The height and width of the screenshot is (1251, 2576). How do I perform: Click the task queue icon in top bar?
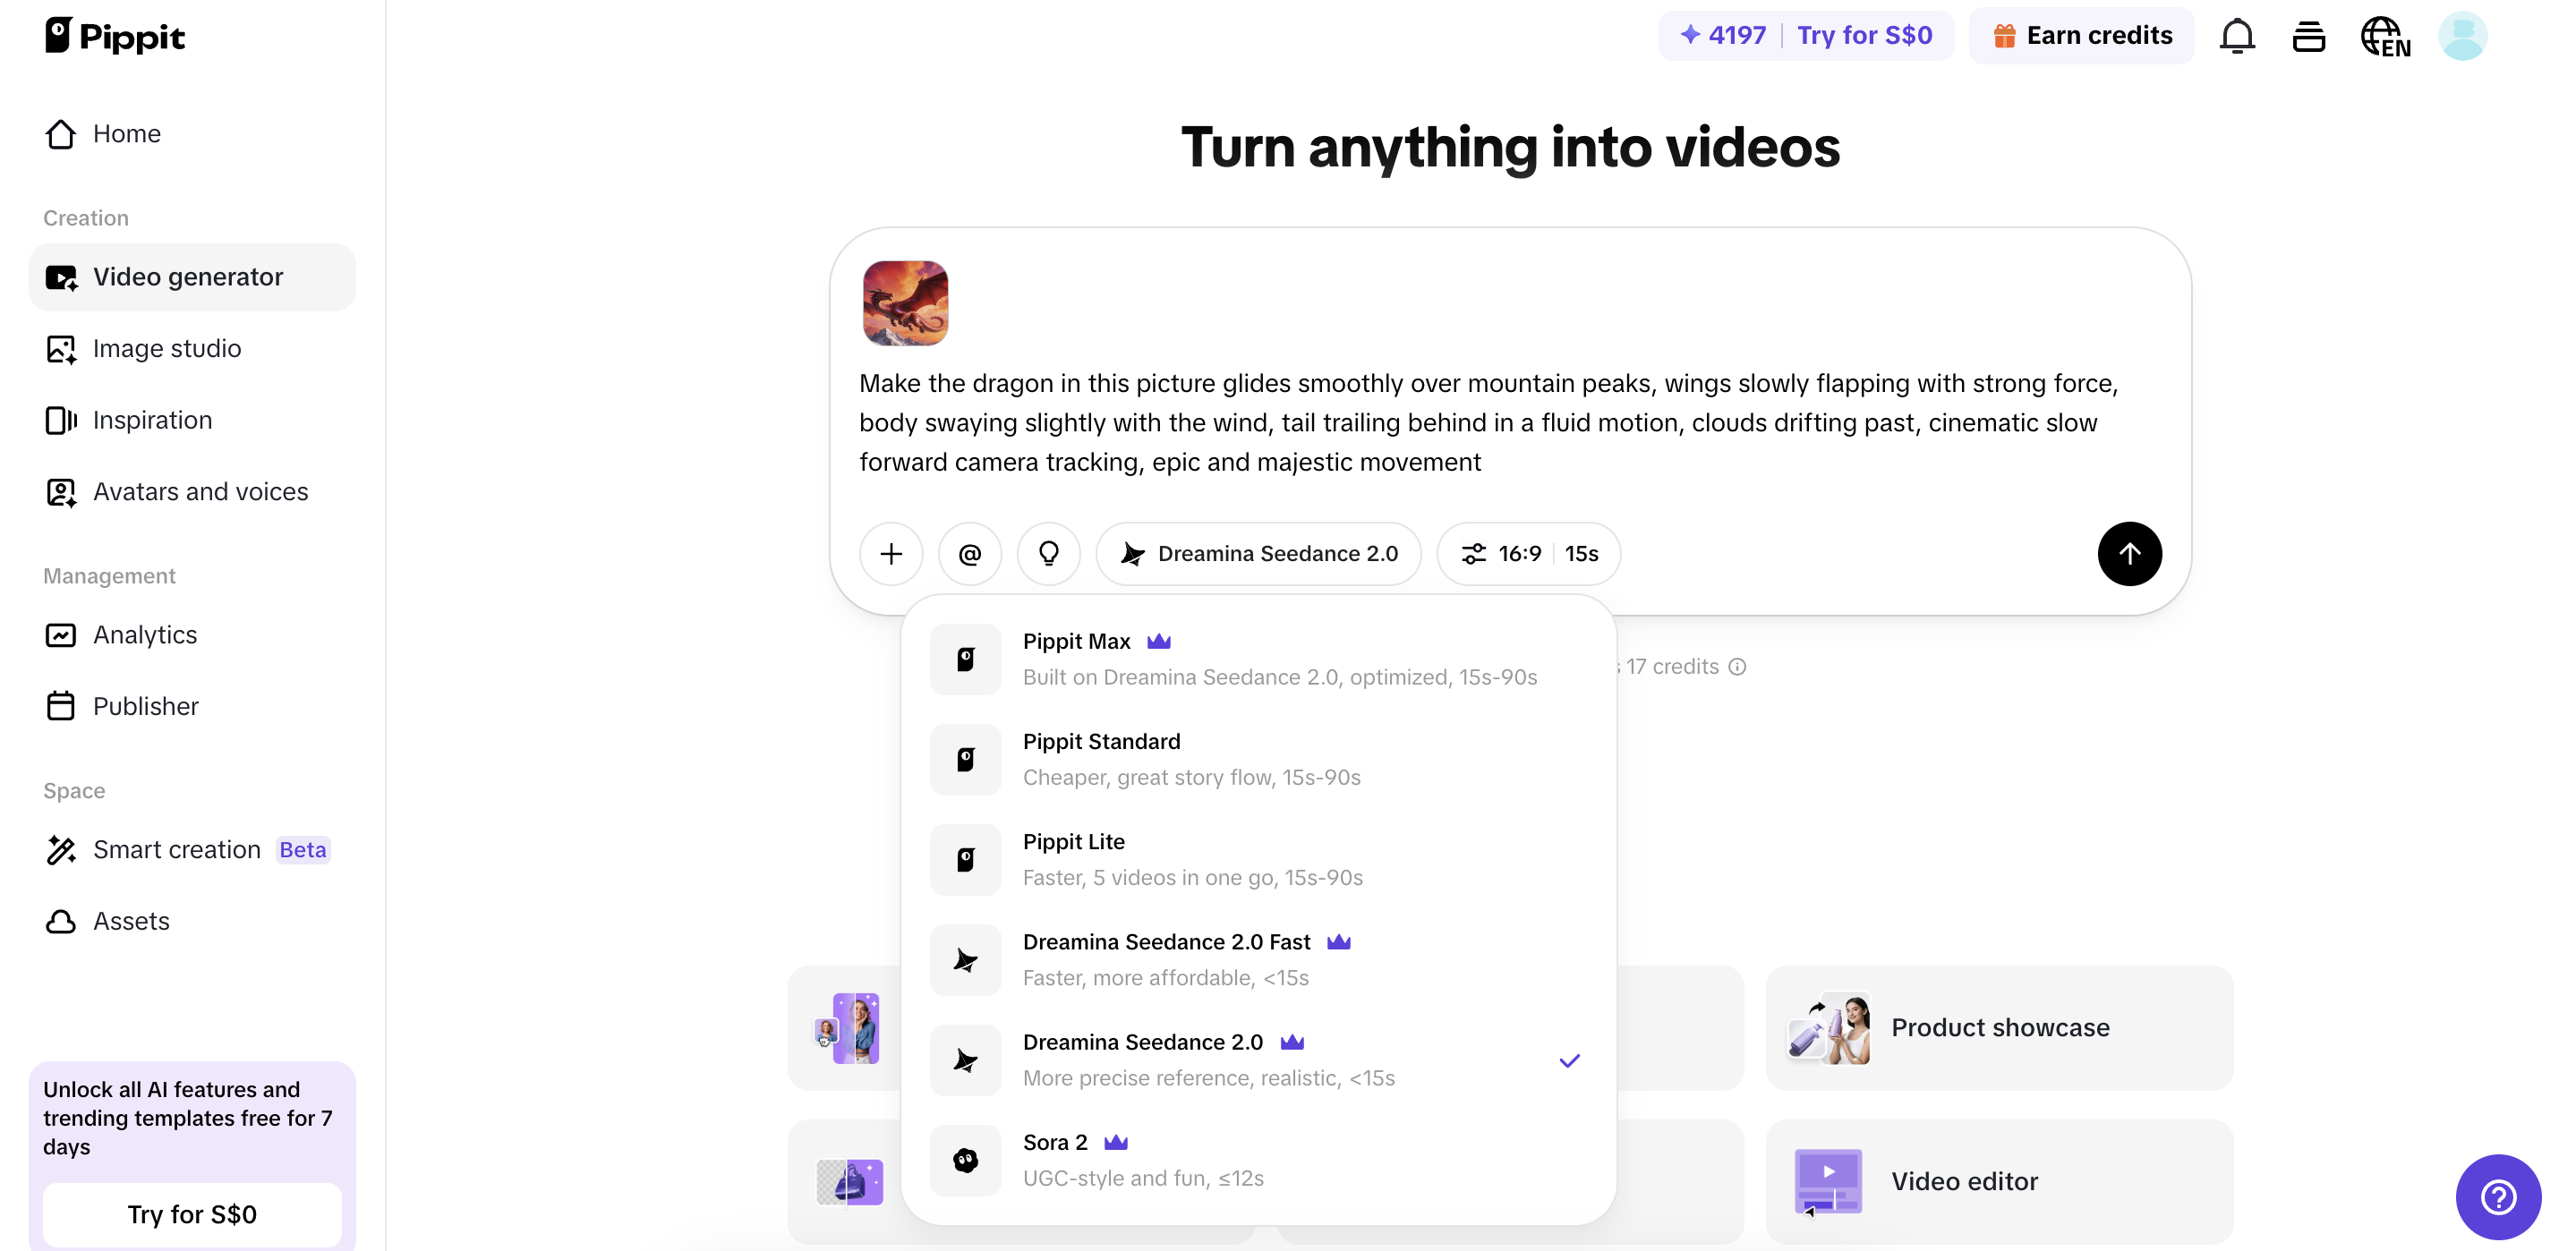pos(2310,35)
